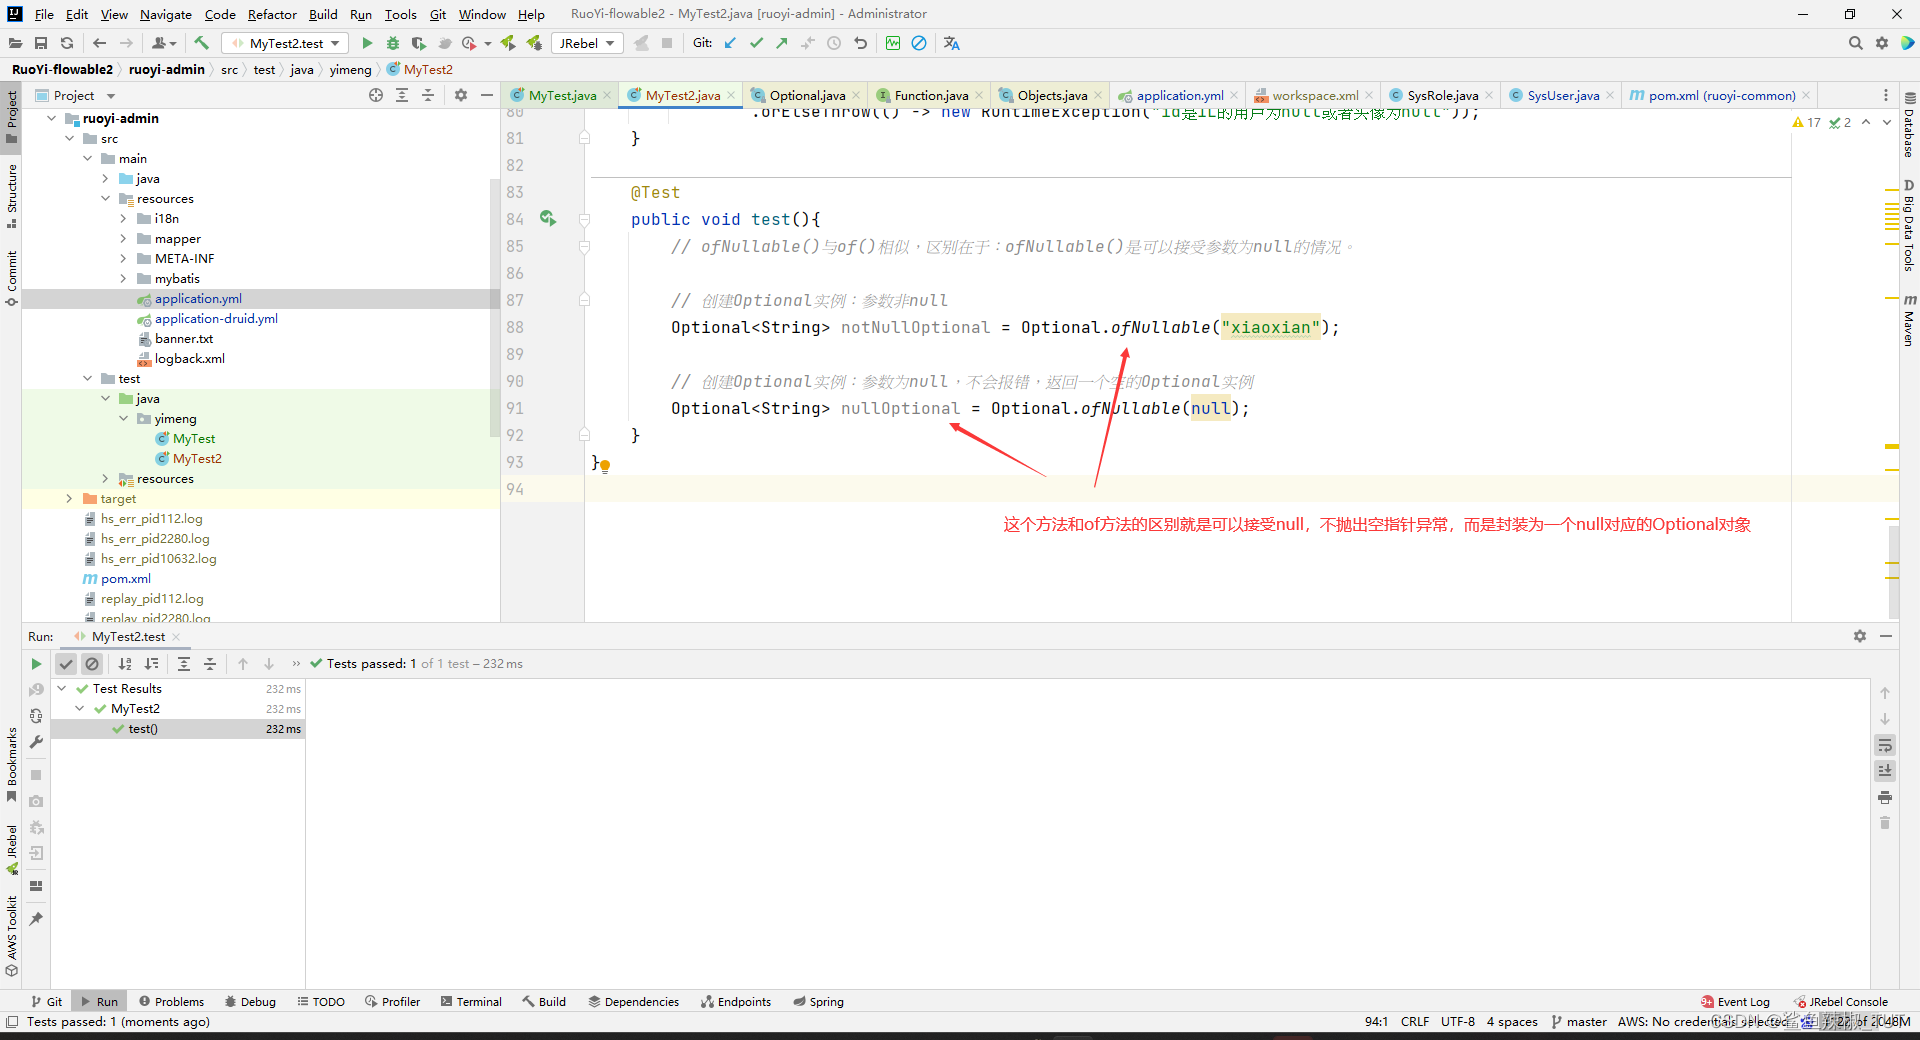Open the Dependencies tool window

[x=634, y=1001]
